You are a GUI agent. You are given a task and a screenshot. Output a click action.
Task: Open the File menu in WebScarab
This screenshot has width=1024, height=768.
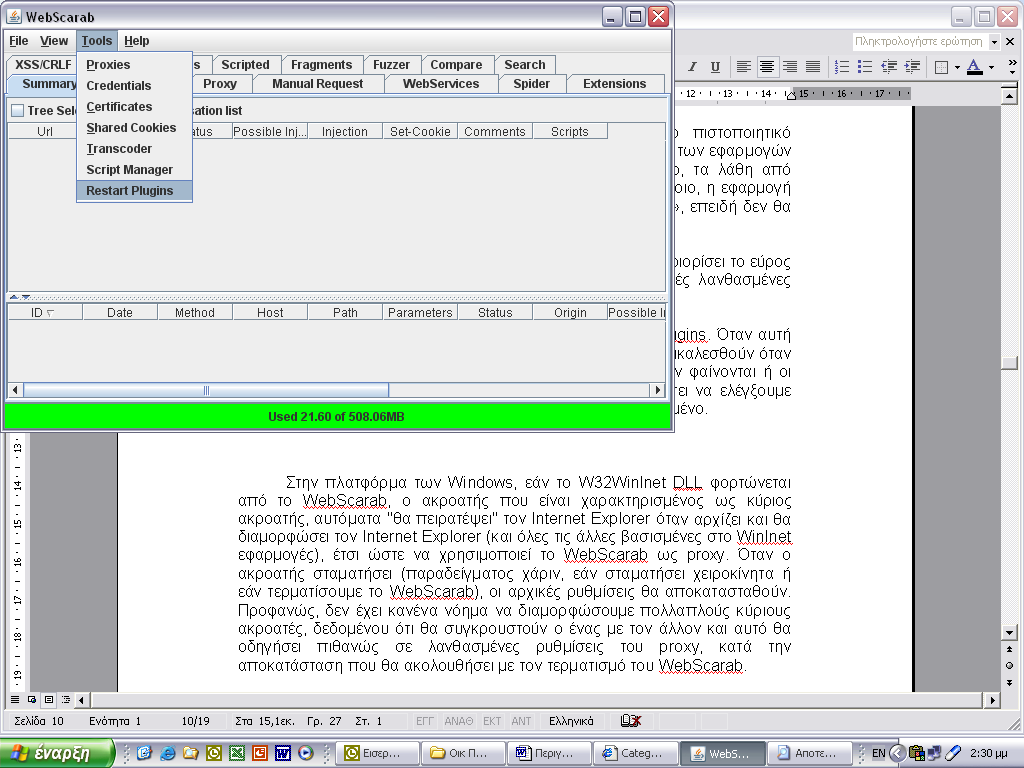coord(18,40)
